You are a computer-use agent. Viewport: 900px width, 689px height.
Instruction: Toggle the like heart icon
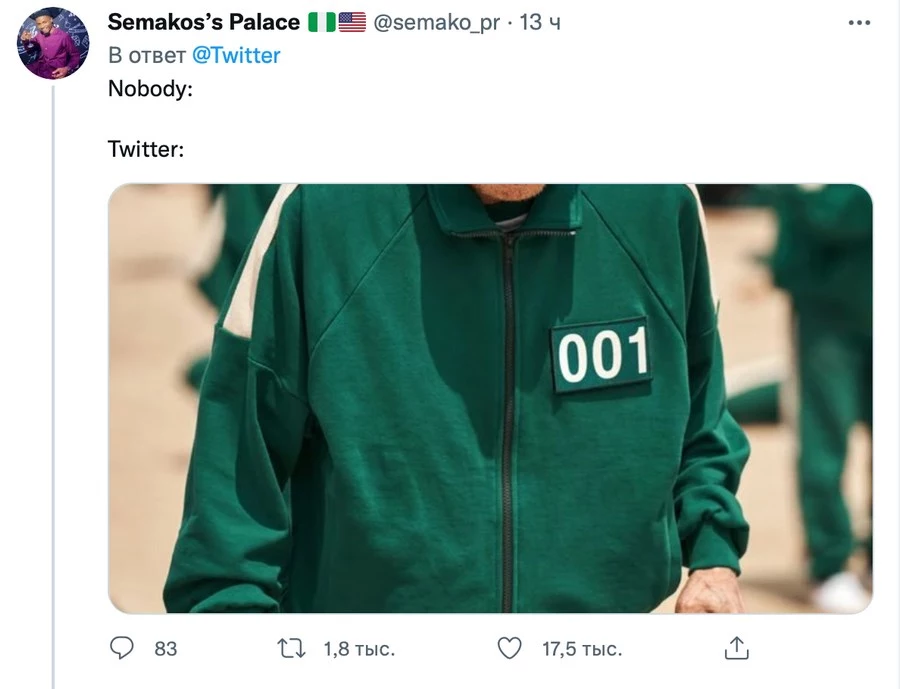(x=510, y=649)
